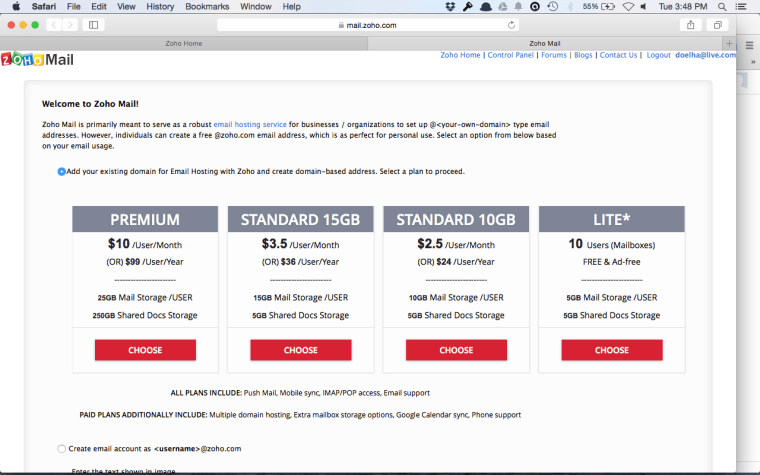Click the STANDARD 15GB plan header
Screen dimensions: 760x475
[301, 219]
